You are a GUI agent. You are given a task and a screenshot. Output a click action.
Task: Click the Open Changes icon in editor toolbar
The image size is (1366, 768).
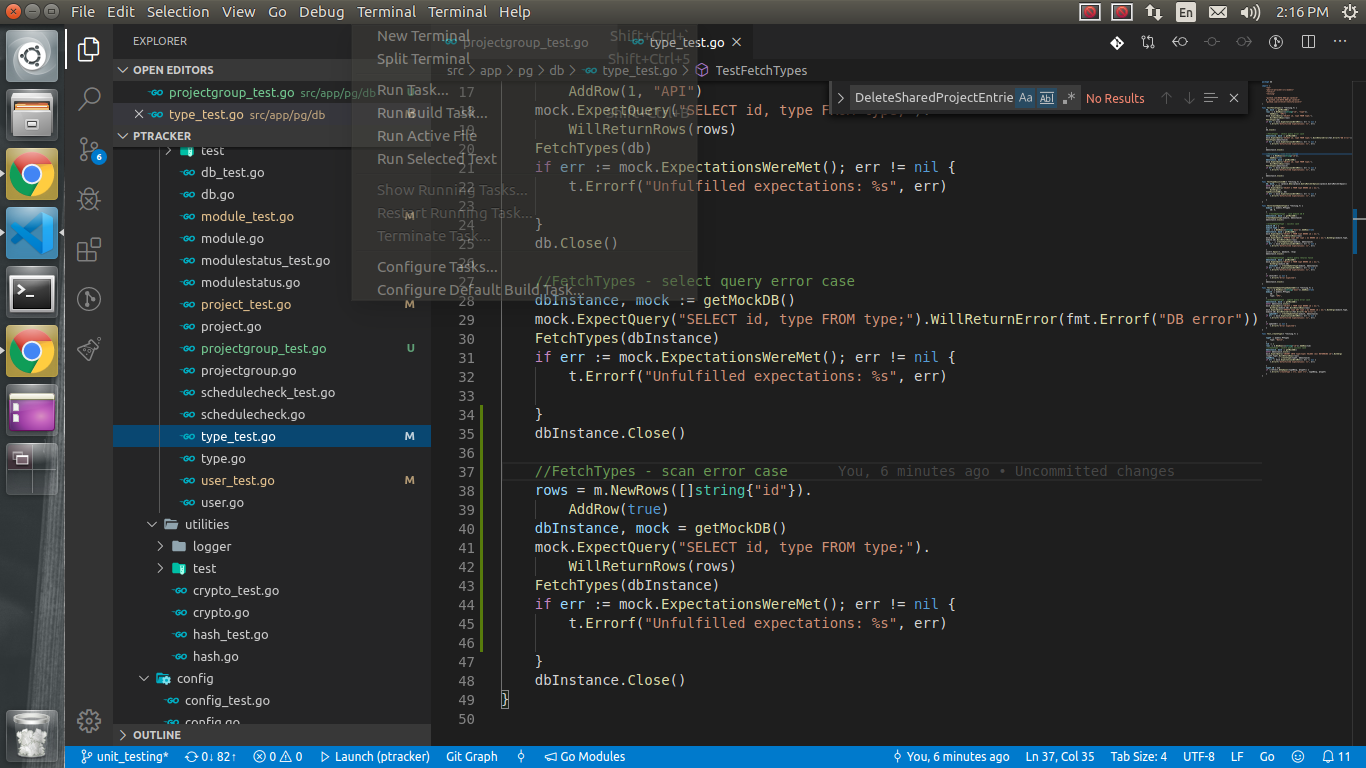1148,42
